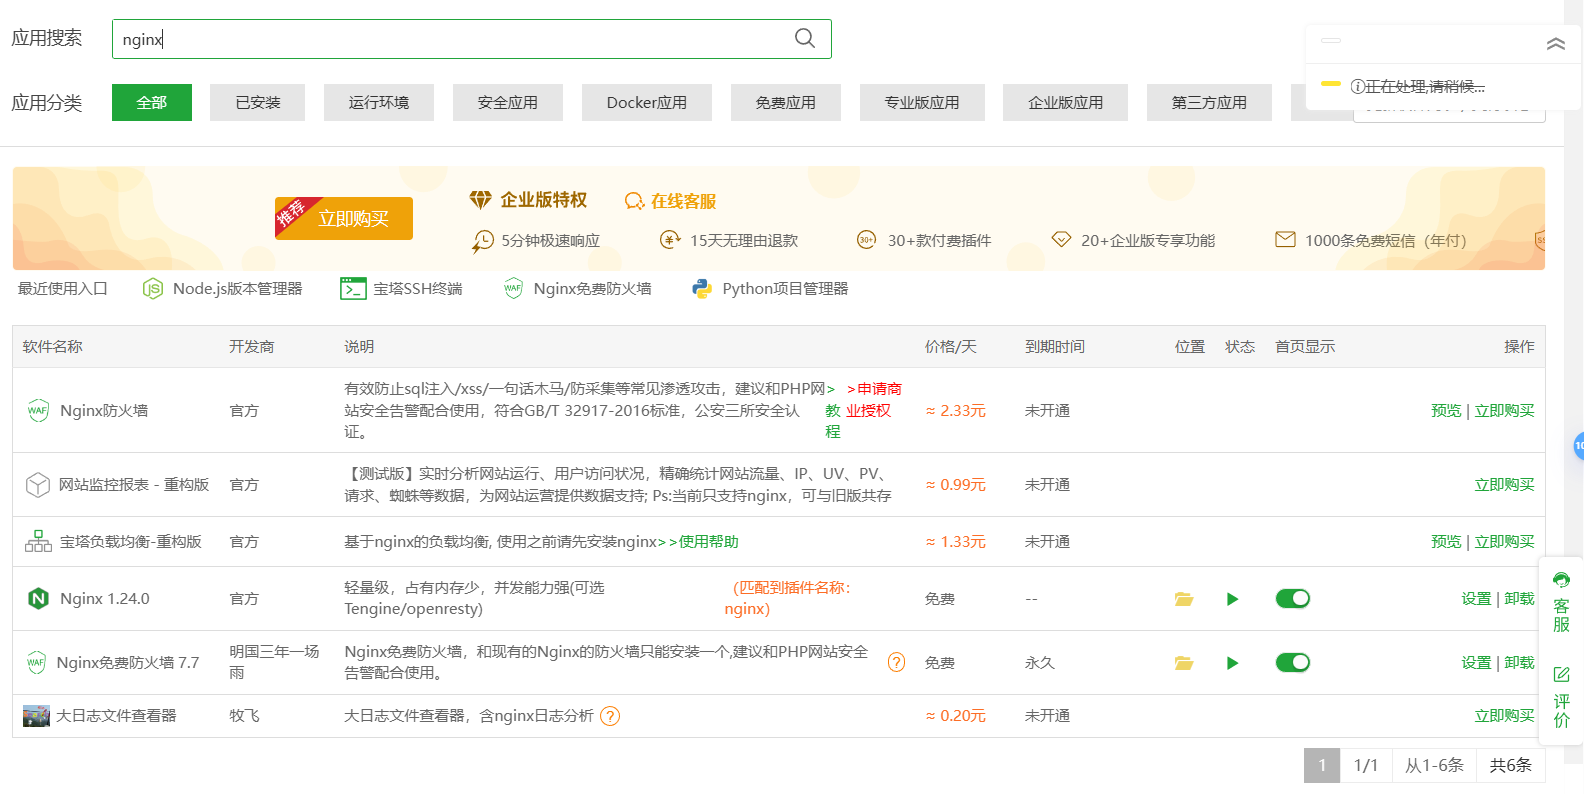1584x794 pixels.
Task: Open the 客服 customer service side icon
Action: [x=1561, y=602]
